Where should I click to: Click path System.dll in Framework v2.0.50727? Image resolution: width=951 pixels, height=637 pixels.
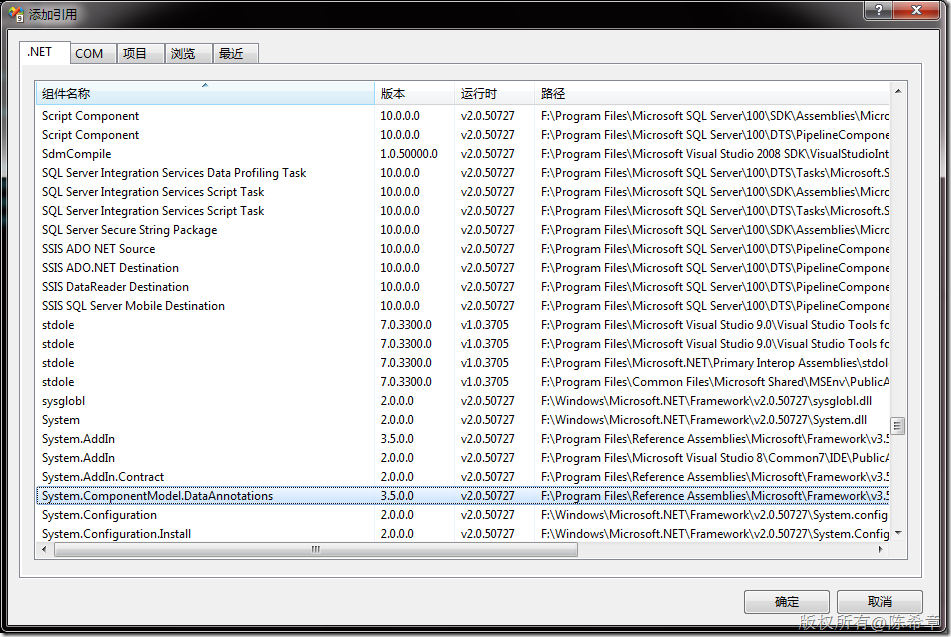point(704,420)
